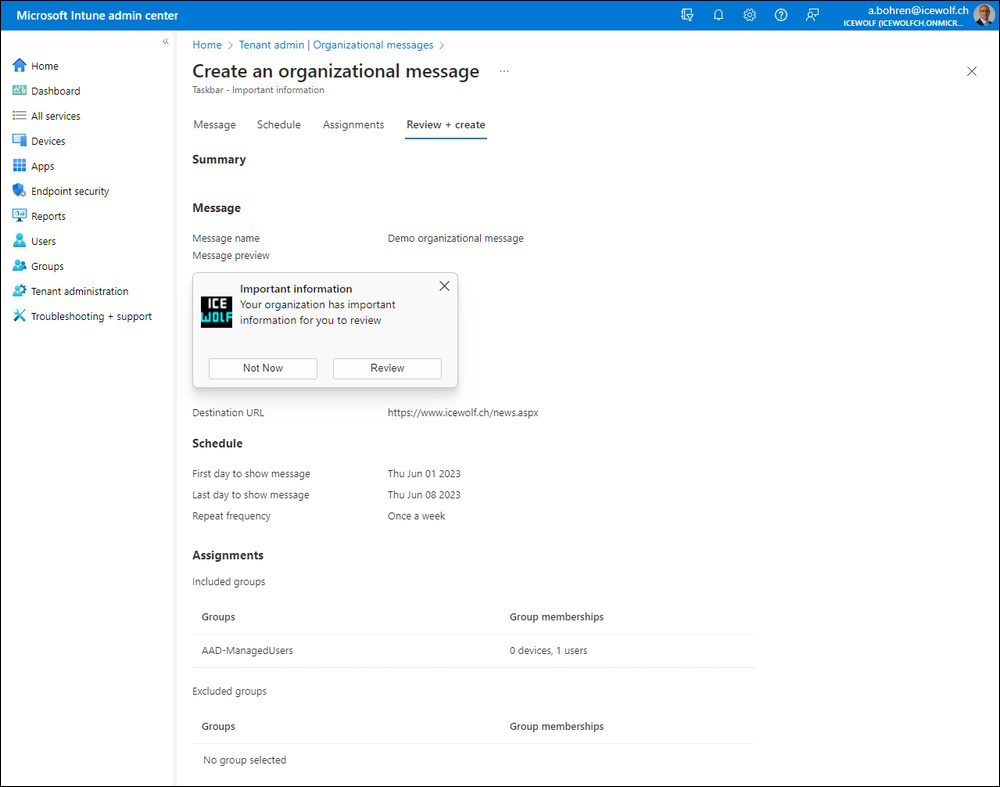Open Troubleshooting + support tools icon
This screenshot has height=787, width=1000.
[x=20, y=316]
